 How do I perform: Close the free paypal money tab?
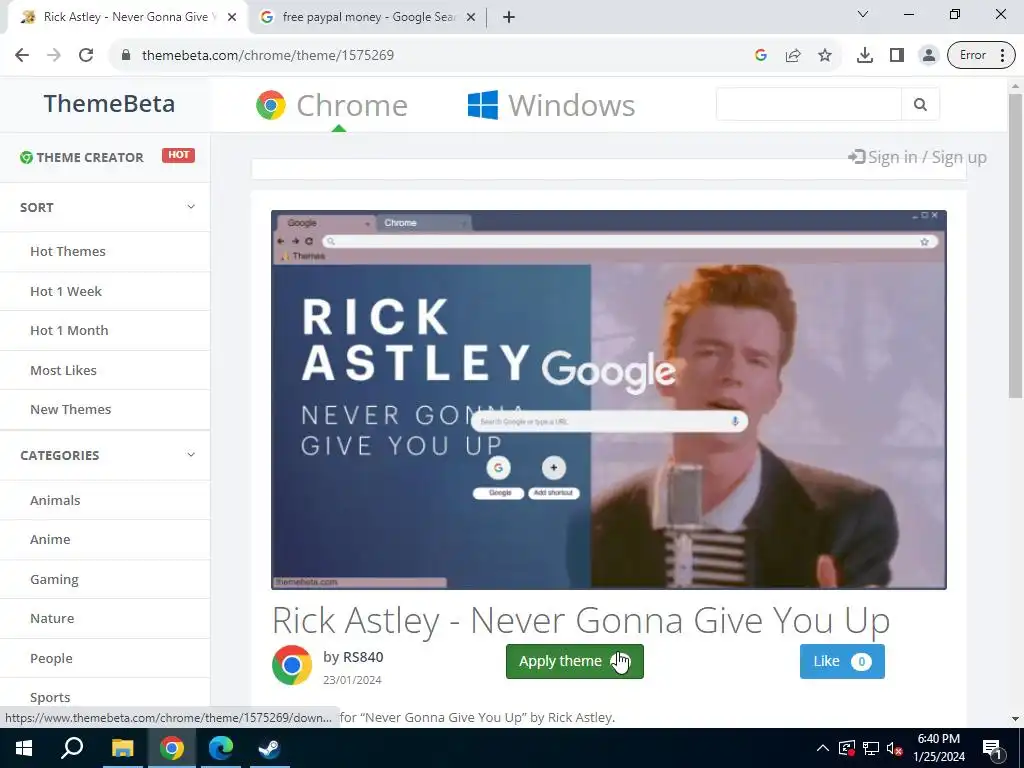point(471,17)
